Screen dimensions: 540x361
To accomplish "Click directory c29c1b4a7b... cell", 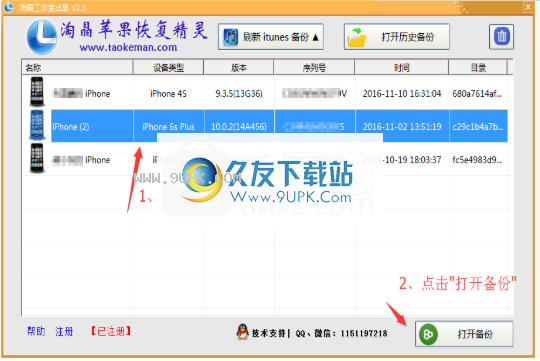I will pos(477,127).
